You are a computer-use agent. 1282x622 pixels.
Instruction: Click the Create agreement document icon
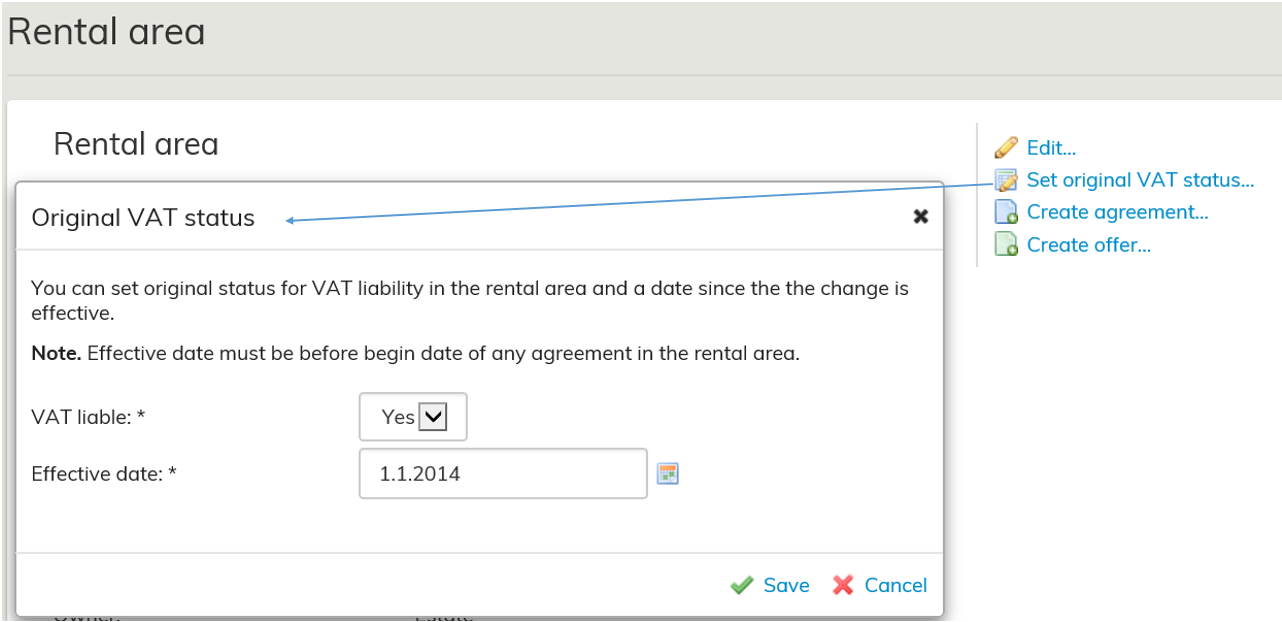click(1006, 212)
